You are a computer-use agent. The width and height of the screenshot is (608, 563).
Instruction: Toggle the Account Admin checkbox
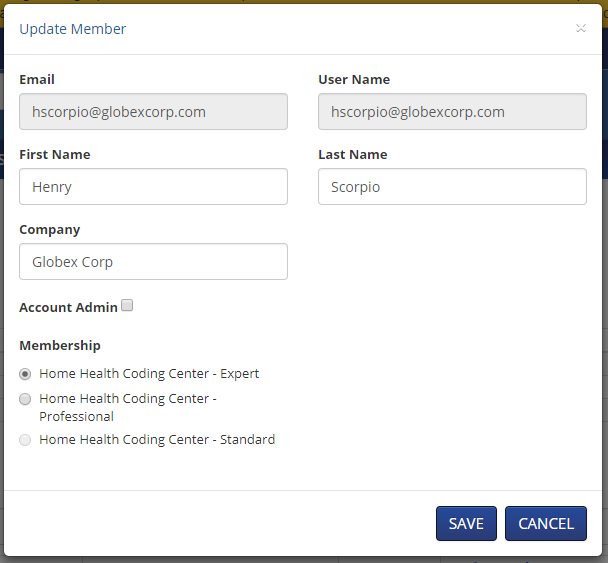tap(127, 305)
